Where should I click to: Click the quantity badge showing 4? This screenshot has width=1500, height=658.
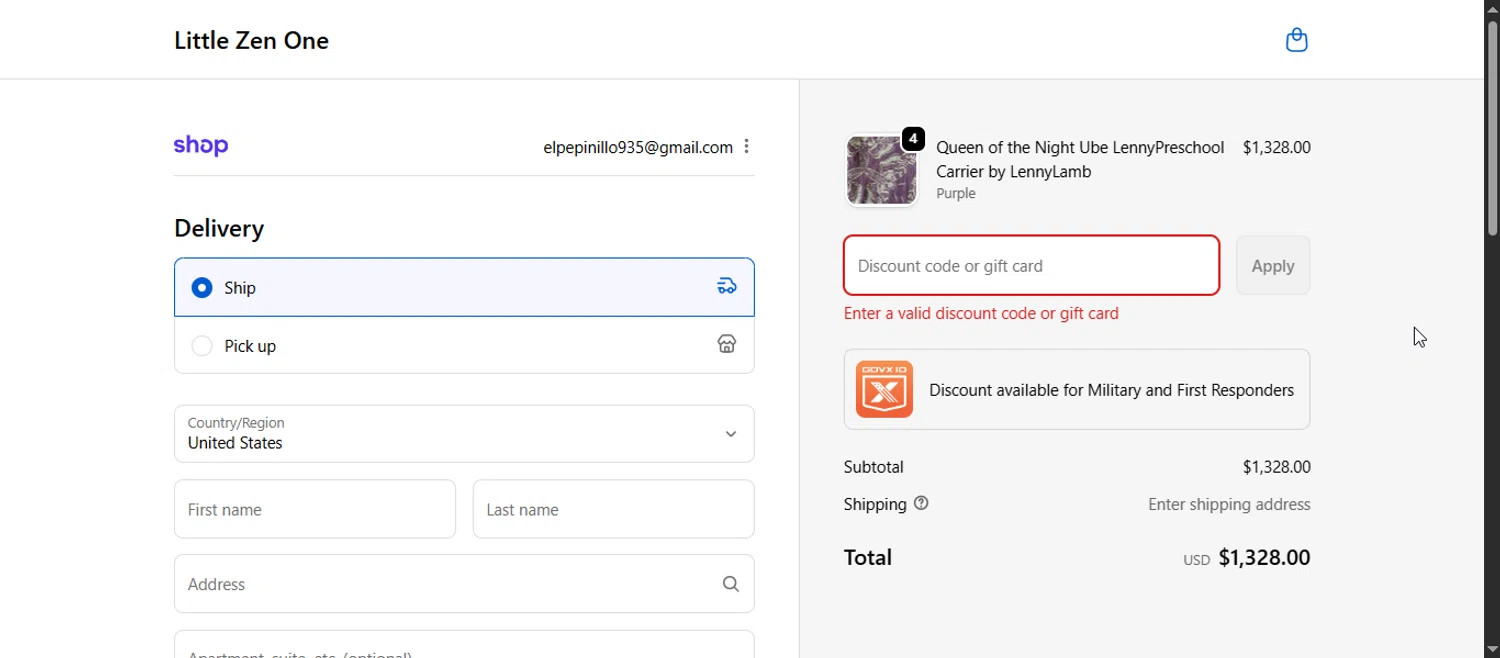pos(913,139)
